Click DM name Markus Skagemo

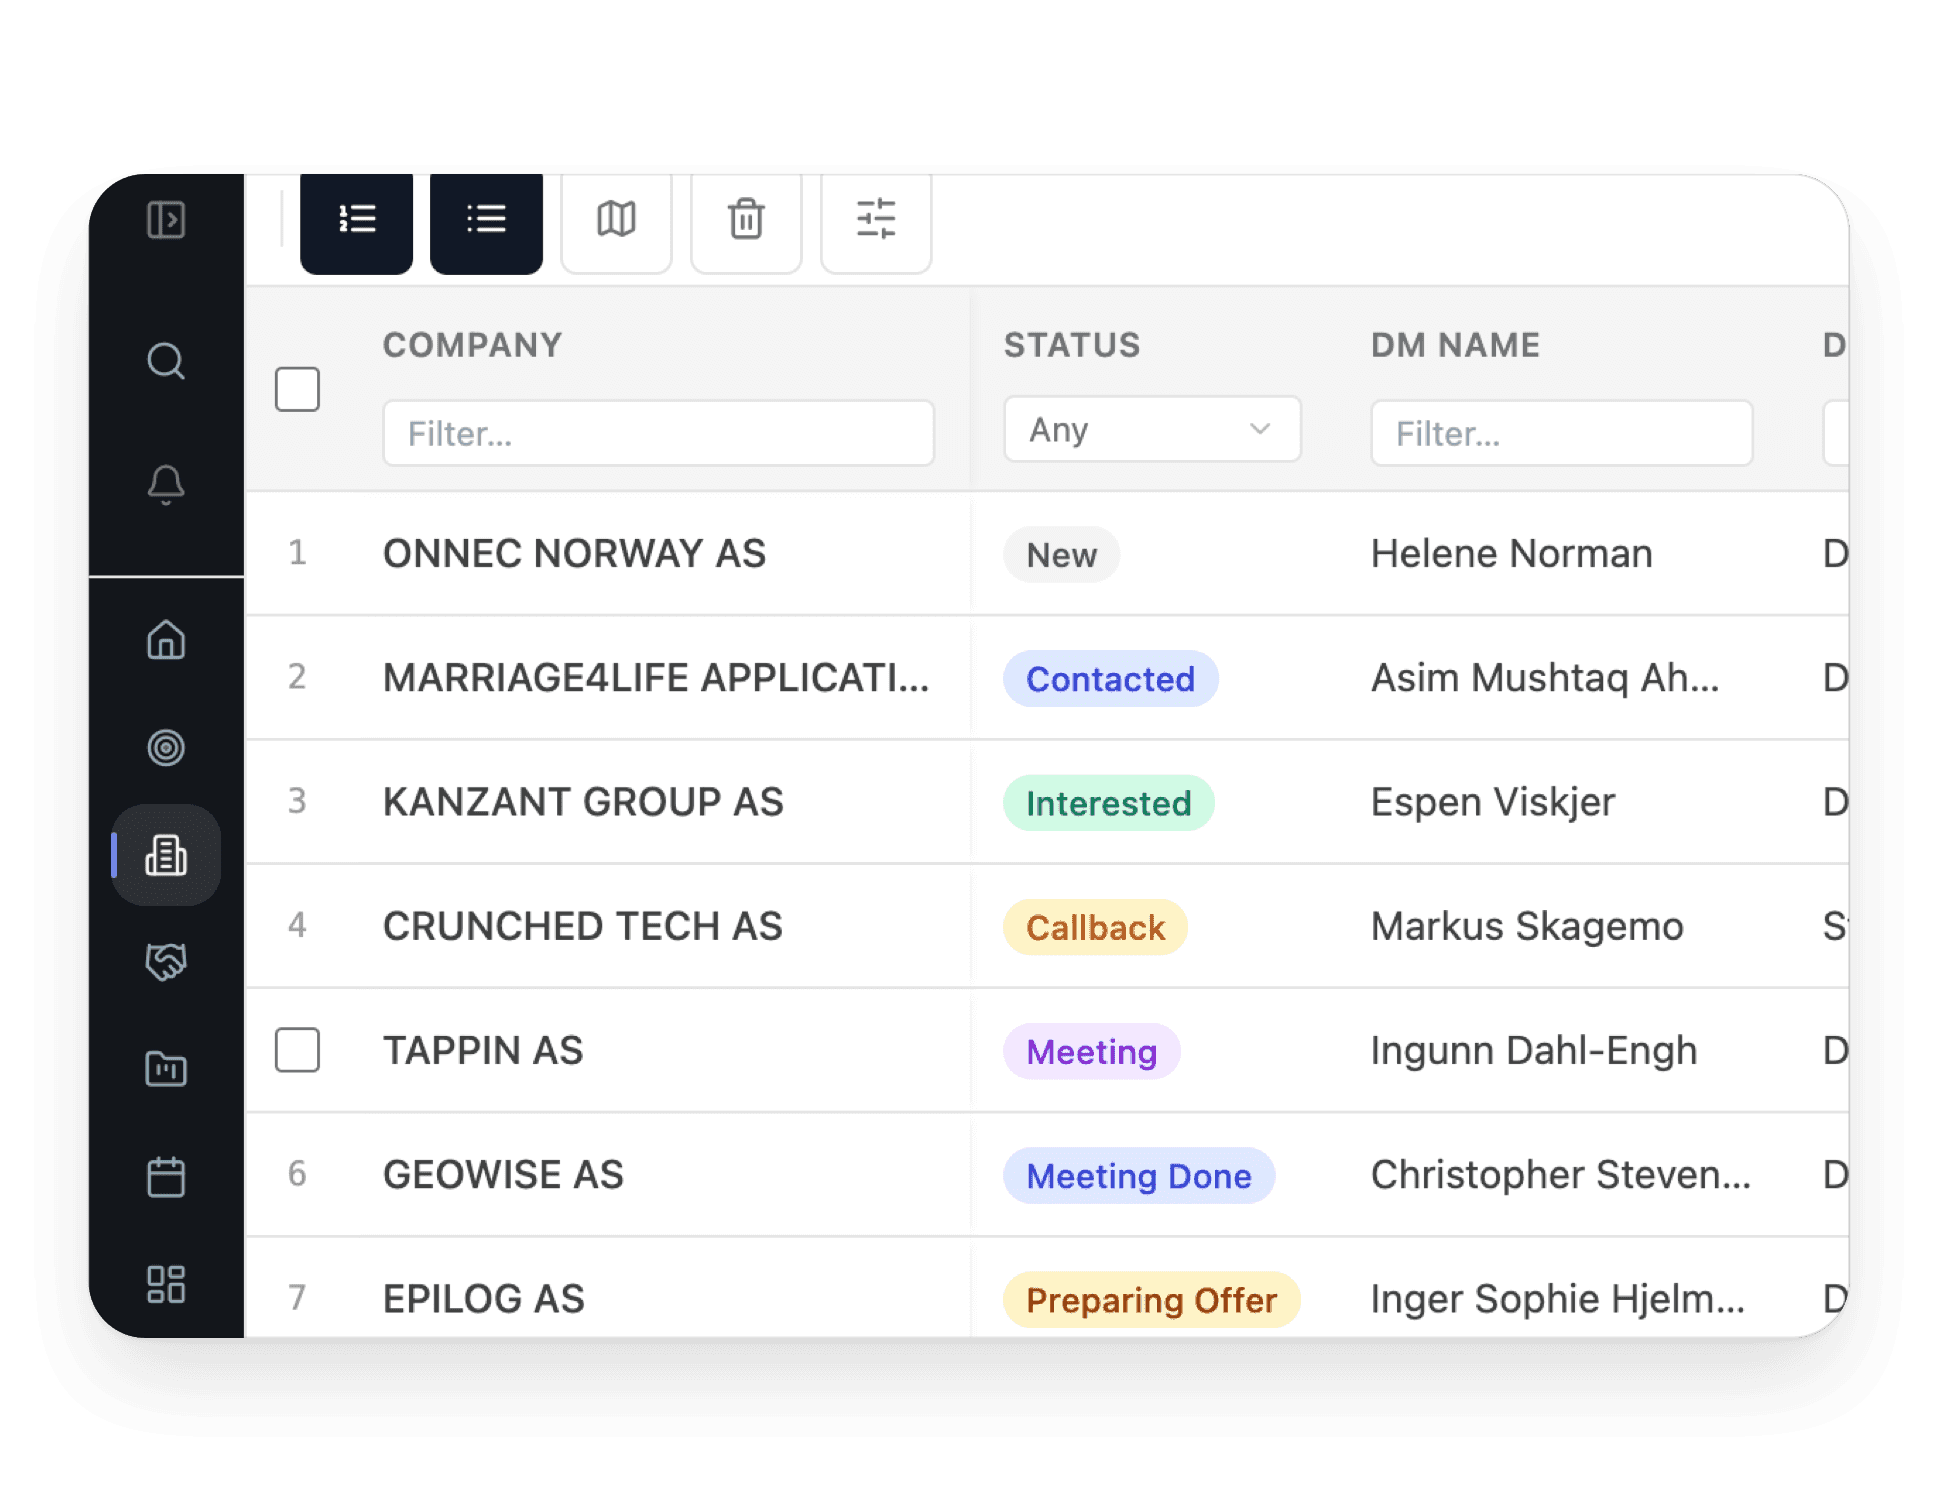[1527, 926]
